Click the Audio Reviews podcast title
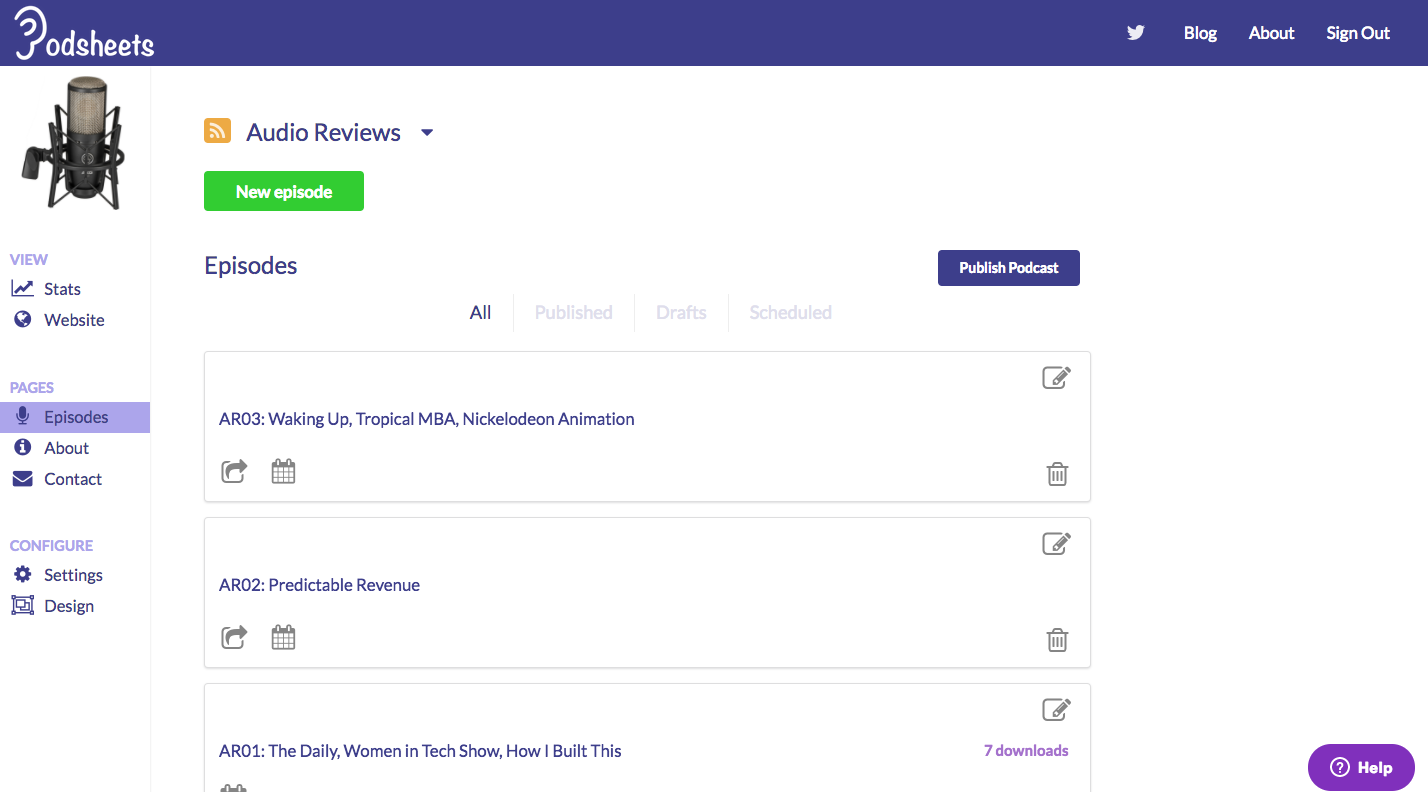Screen dimensions: 1428x792 click(324, 132)
